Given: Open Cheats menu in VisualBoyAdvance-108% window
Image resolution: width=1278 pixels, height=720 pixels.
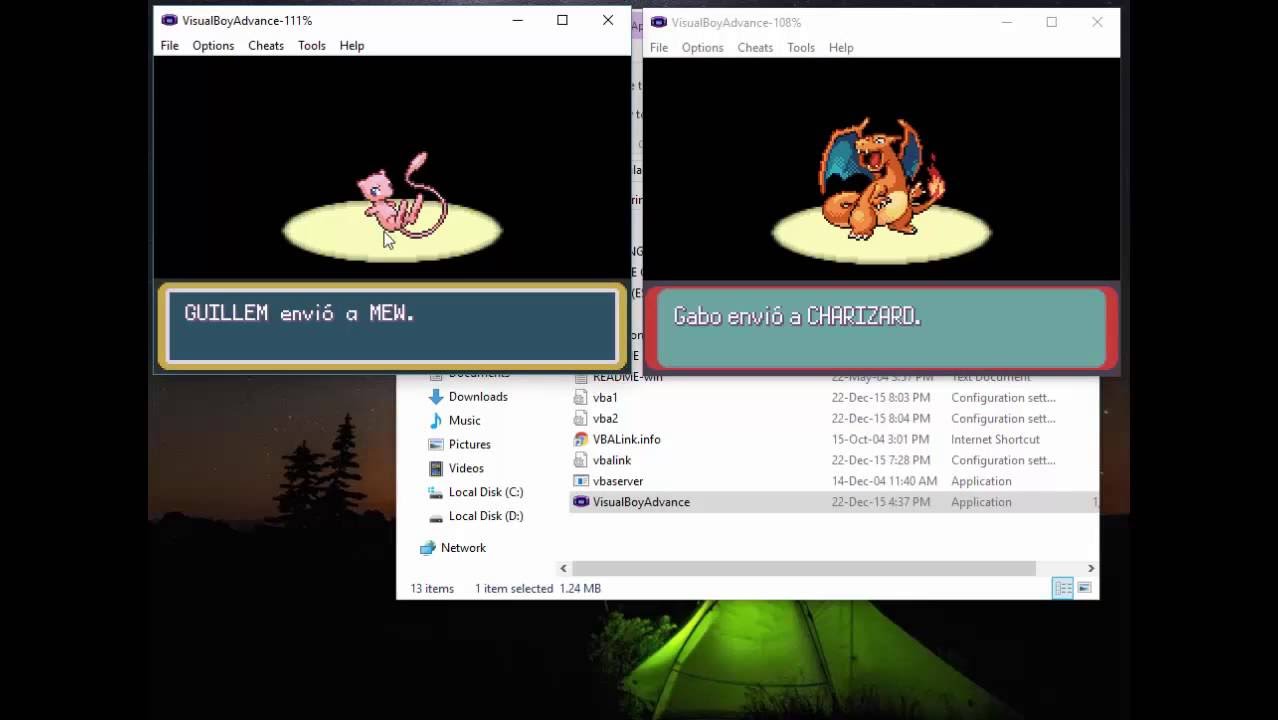Looking at the screenshot, I should click(x=755, y=47).
